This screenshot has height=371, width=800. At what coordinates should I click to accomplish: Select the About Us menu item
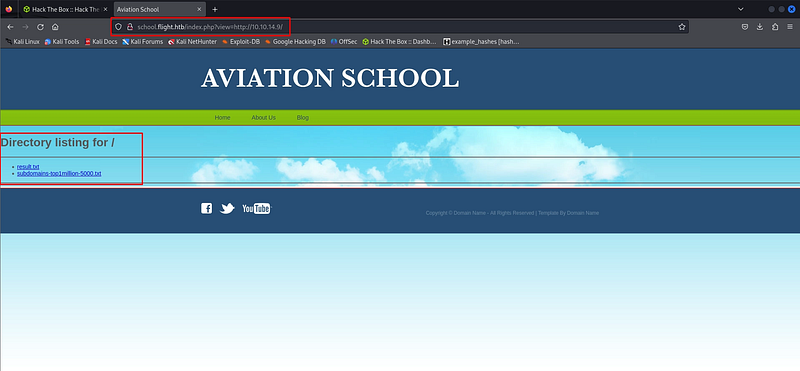tap(263, 117)
